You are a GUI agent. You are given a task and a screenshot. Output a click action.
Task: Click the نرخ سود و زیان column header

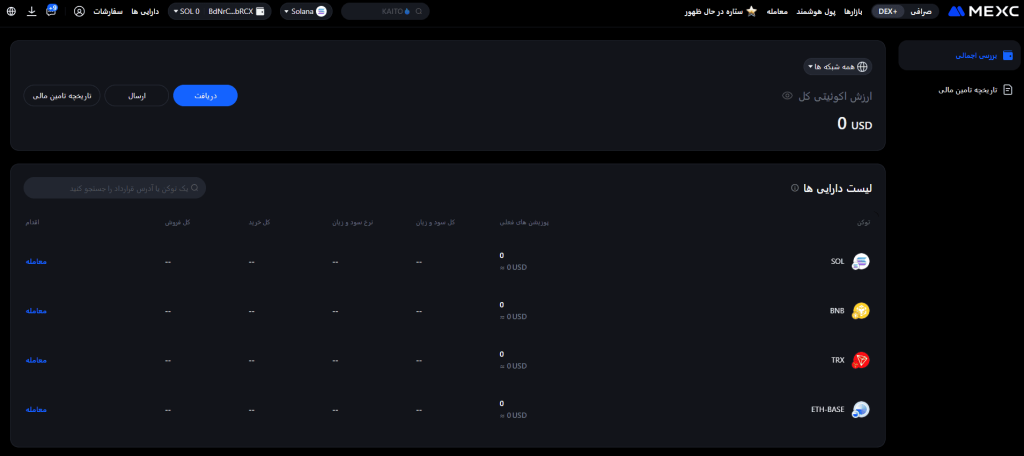(x=352, y=223)
